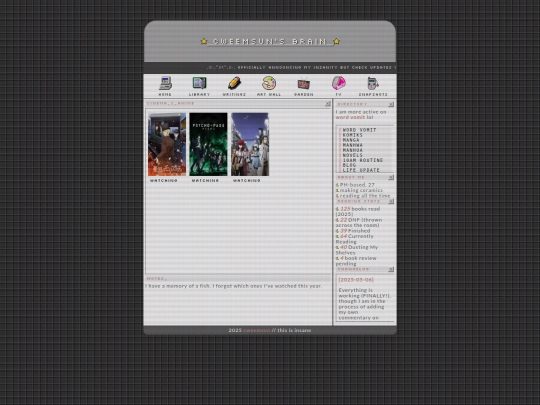Open the Novels directory link

click(352, 155)
